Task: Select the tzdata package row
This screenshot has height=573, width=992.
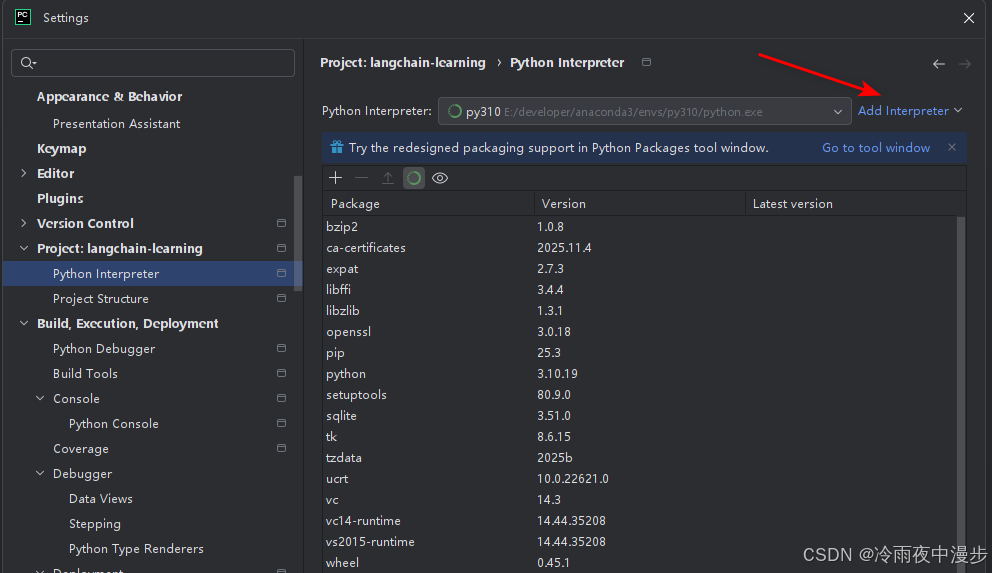Action: click(x=640, y=458)
